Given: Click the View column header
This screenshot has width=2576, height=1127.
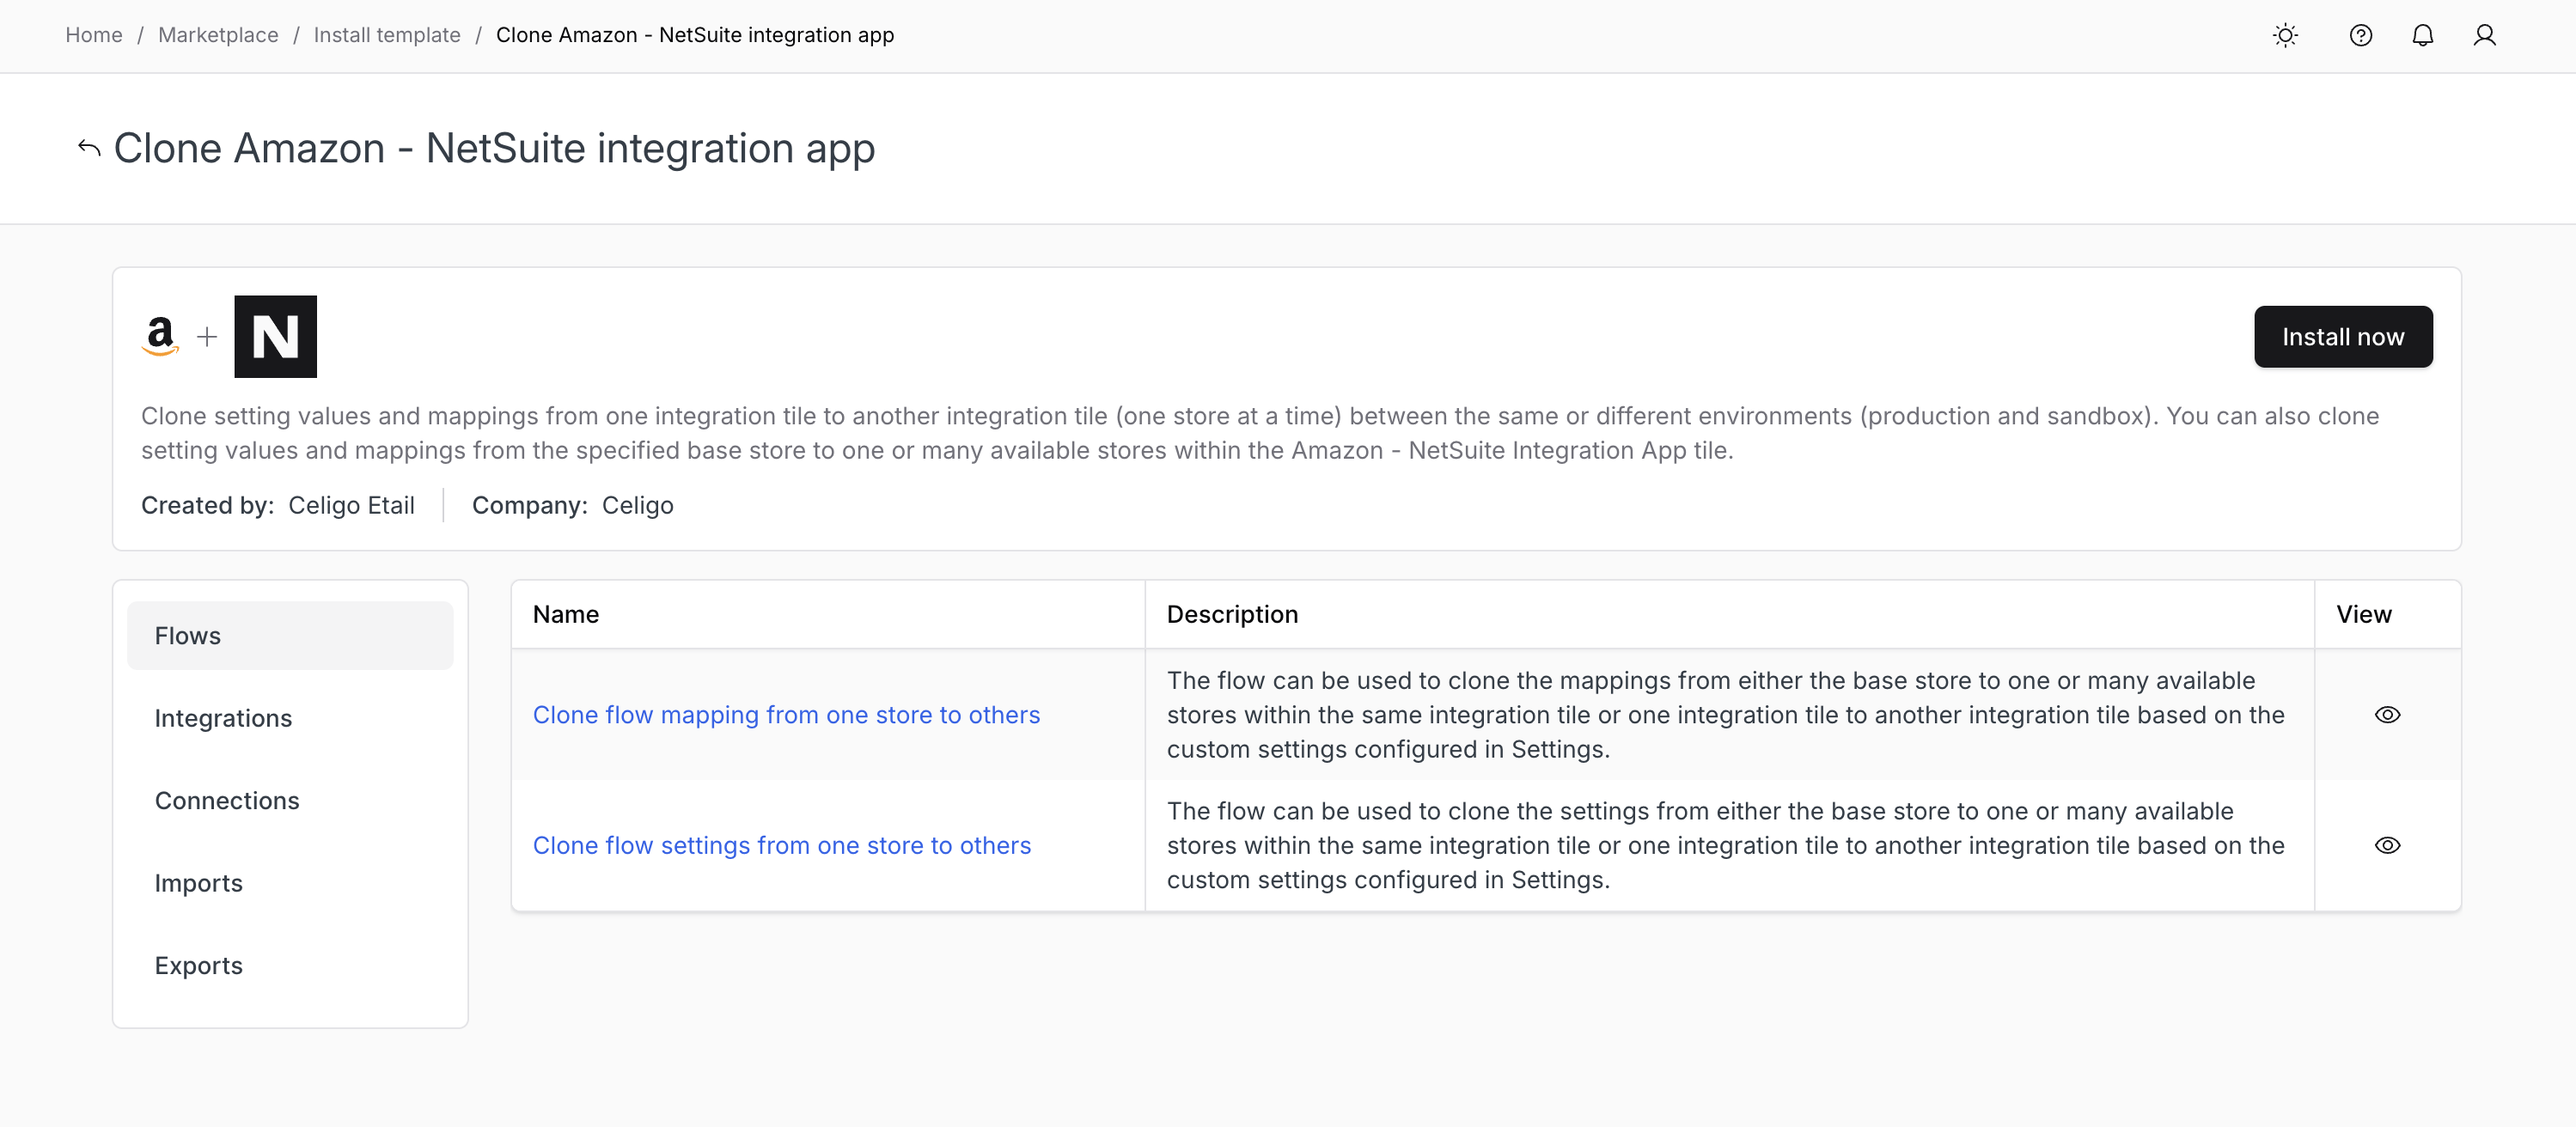Looking at the screenshot, I should (2363, 614).
